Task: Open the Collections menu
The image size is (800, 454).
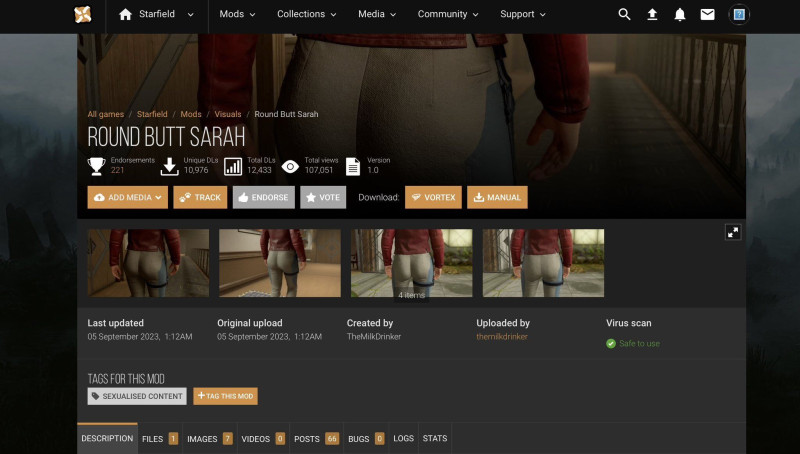Action: [x=306, y=14]
